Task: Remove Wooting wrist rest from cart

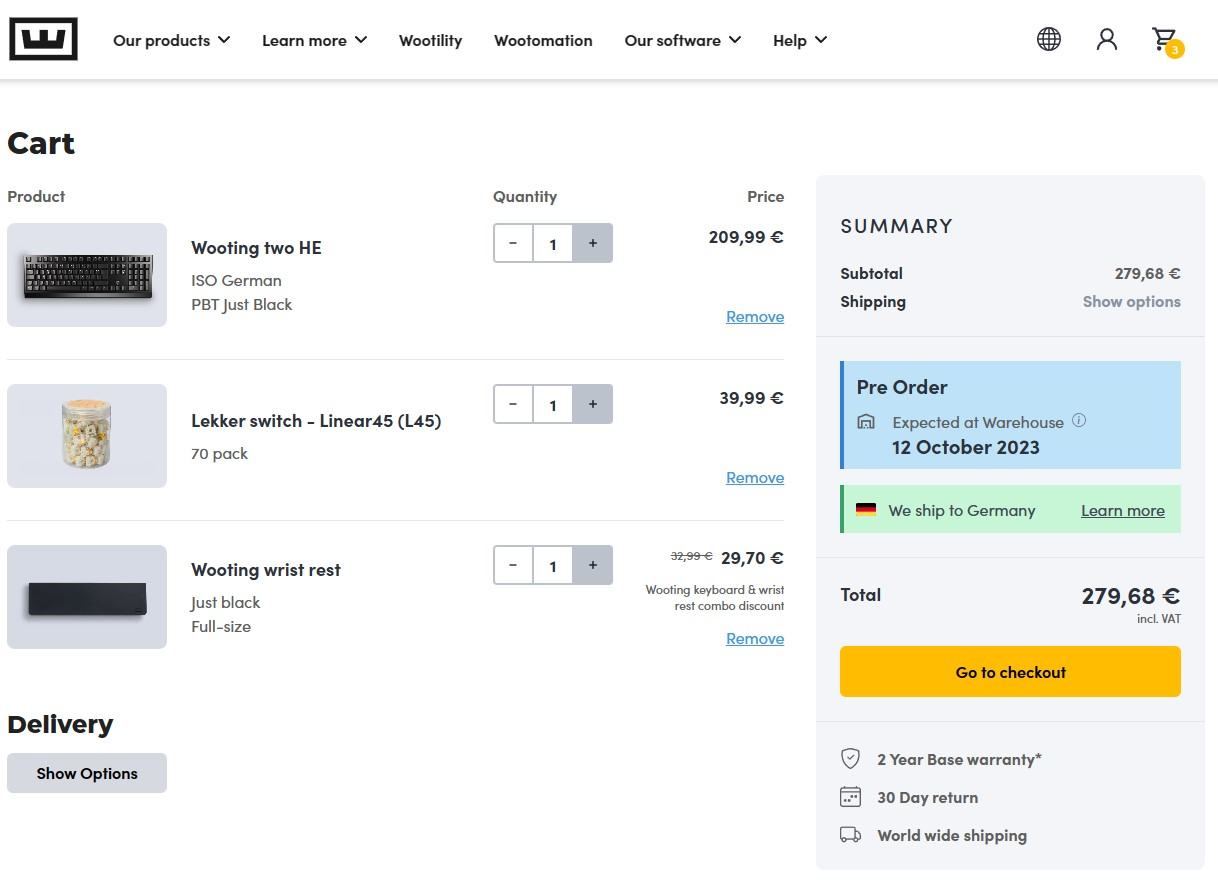Action: click(x=755, y=638)
